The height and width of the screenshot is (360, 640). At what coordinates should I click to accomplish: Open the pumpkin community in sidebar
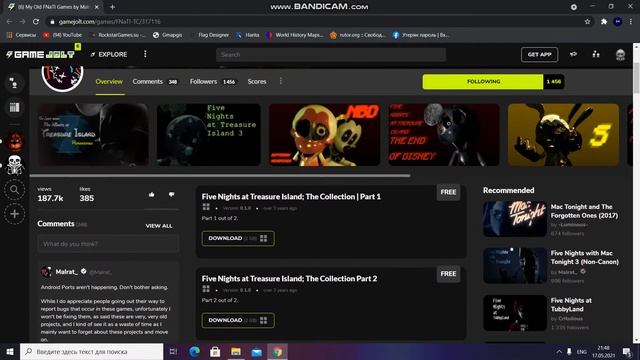[x=15, y=141]
